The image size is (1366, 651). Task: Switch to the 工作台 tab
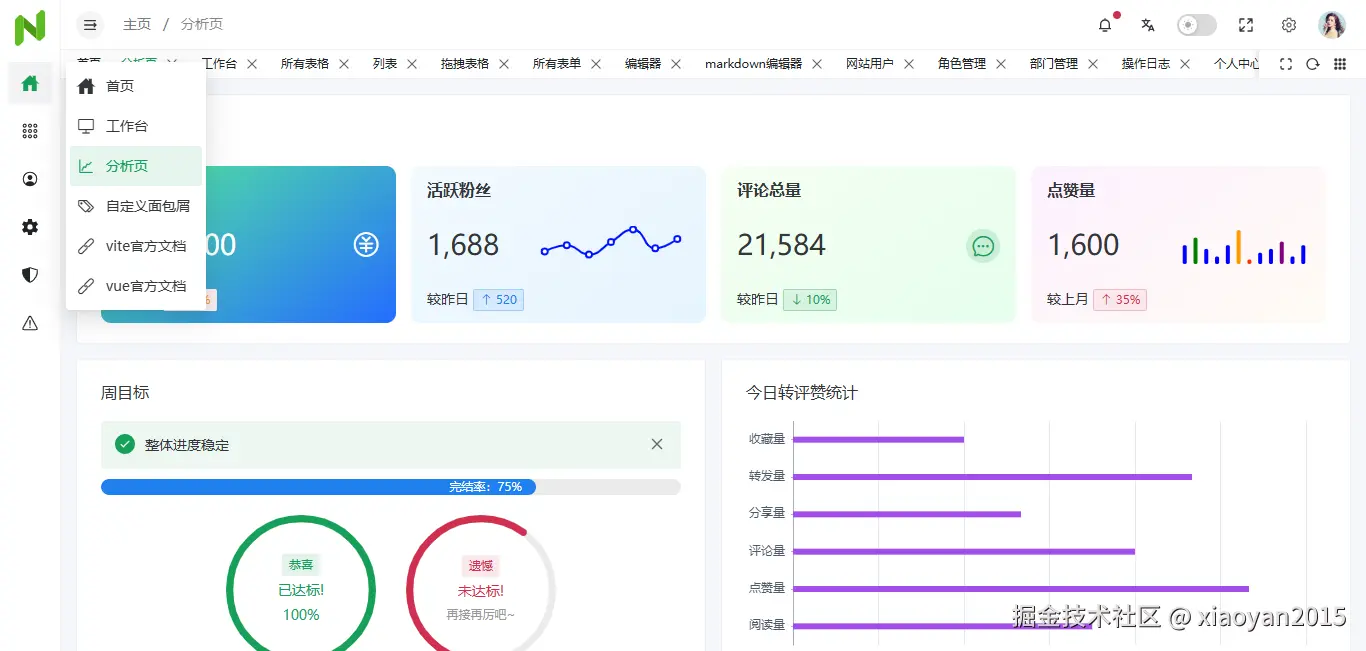pos(219,64)
